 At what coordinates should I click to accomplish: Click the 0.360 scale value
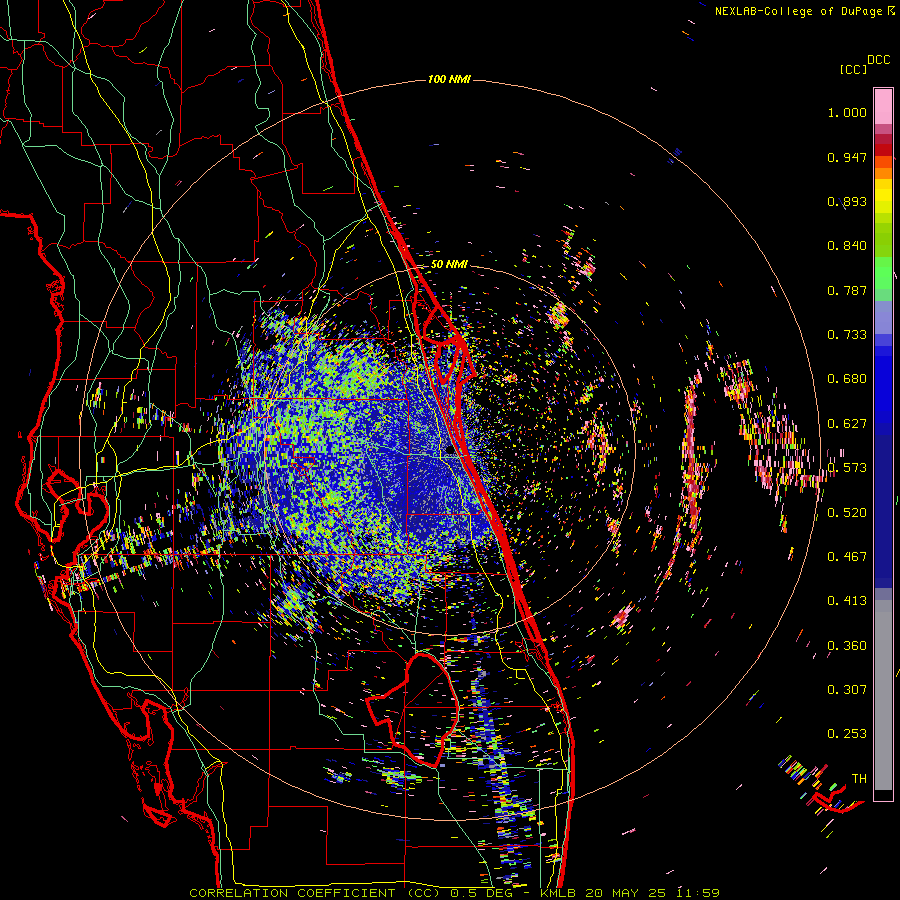coord(847,646)
